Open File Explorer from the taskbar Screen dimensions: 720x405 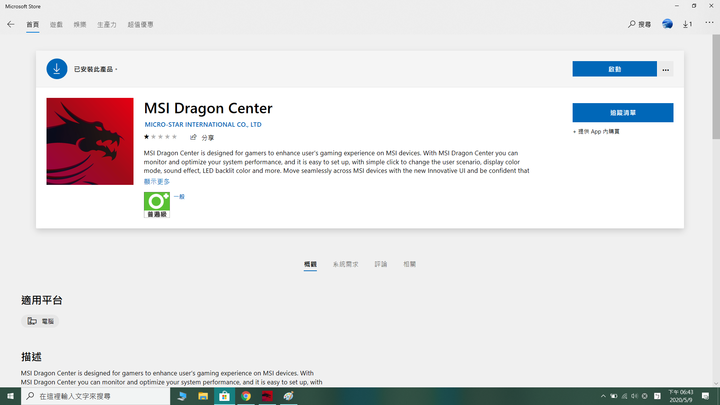click(203, 396)
